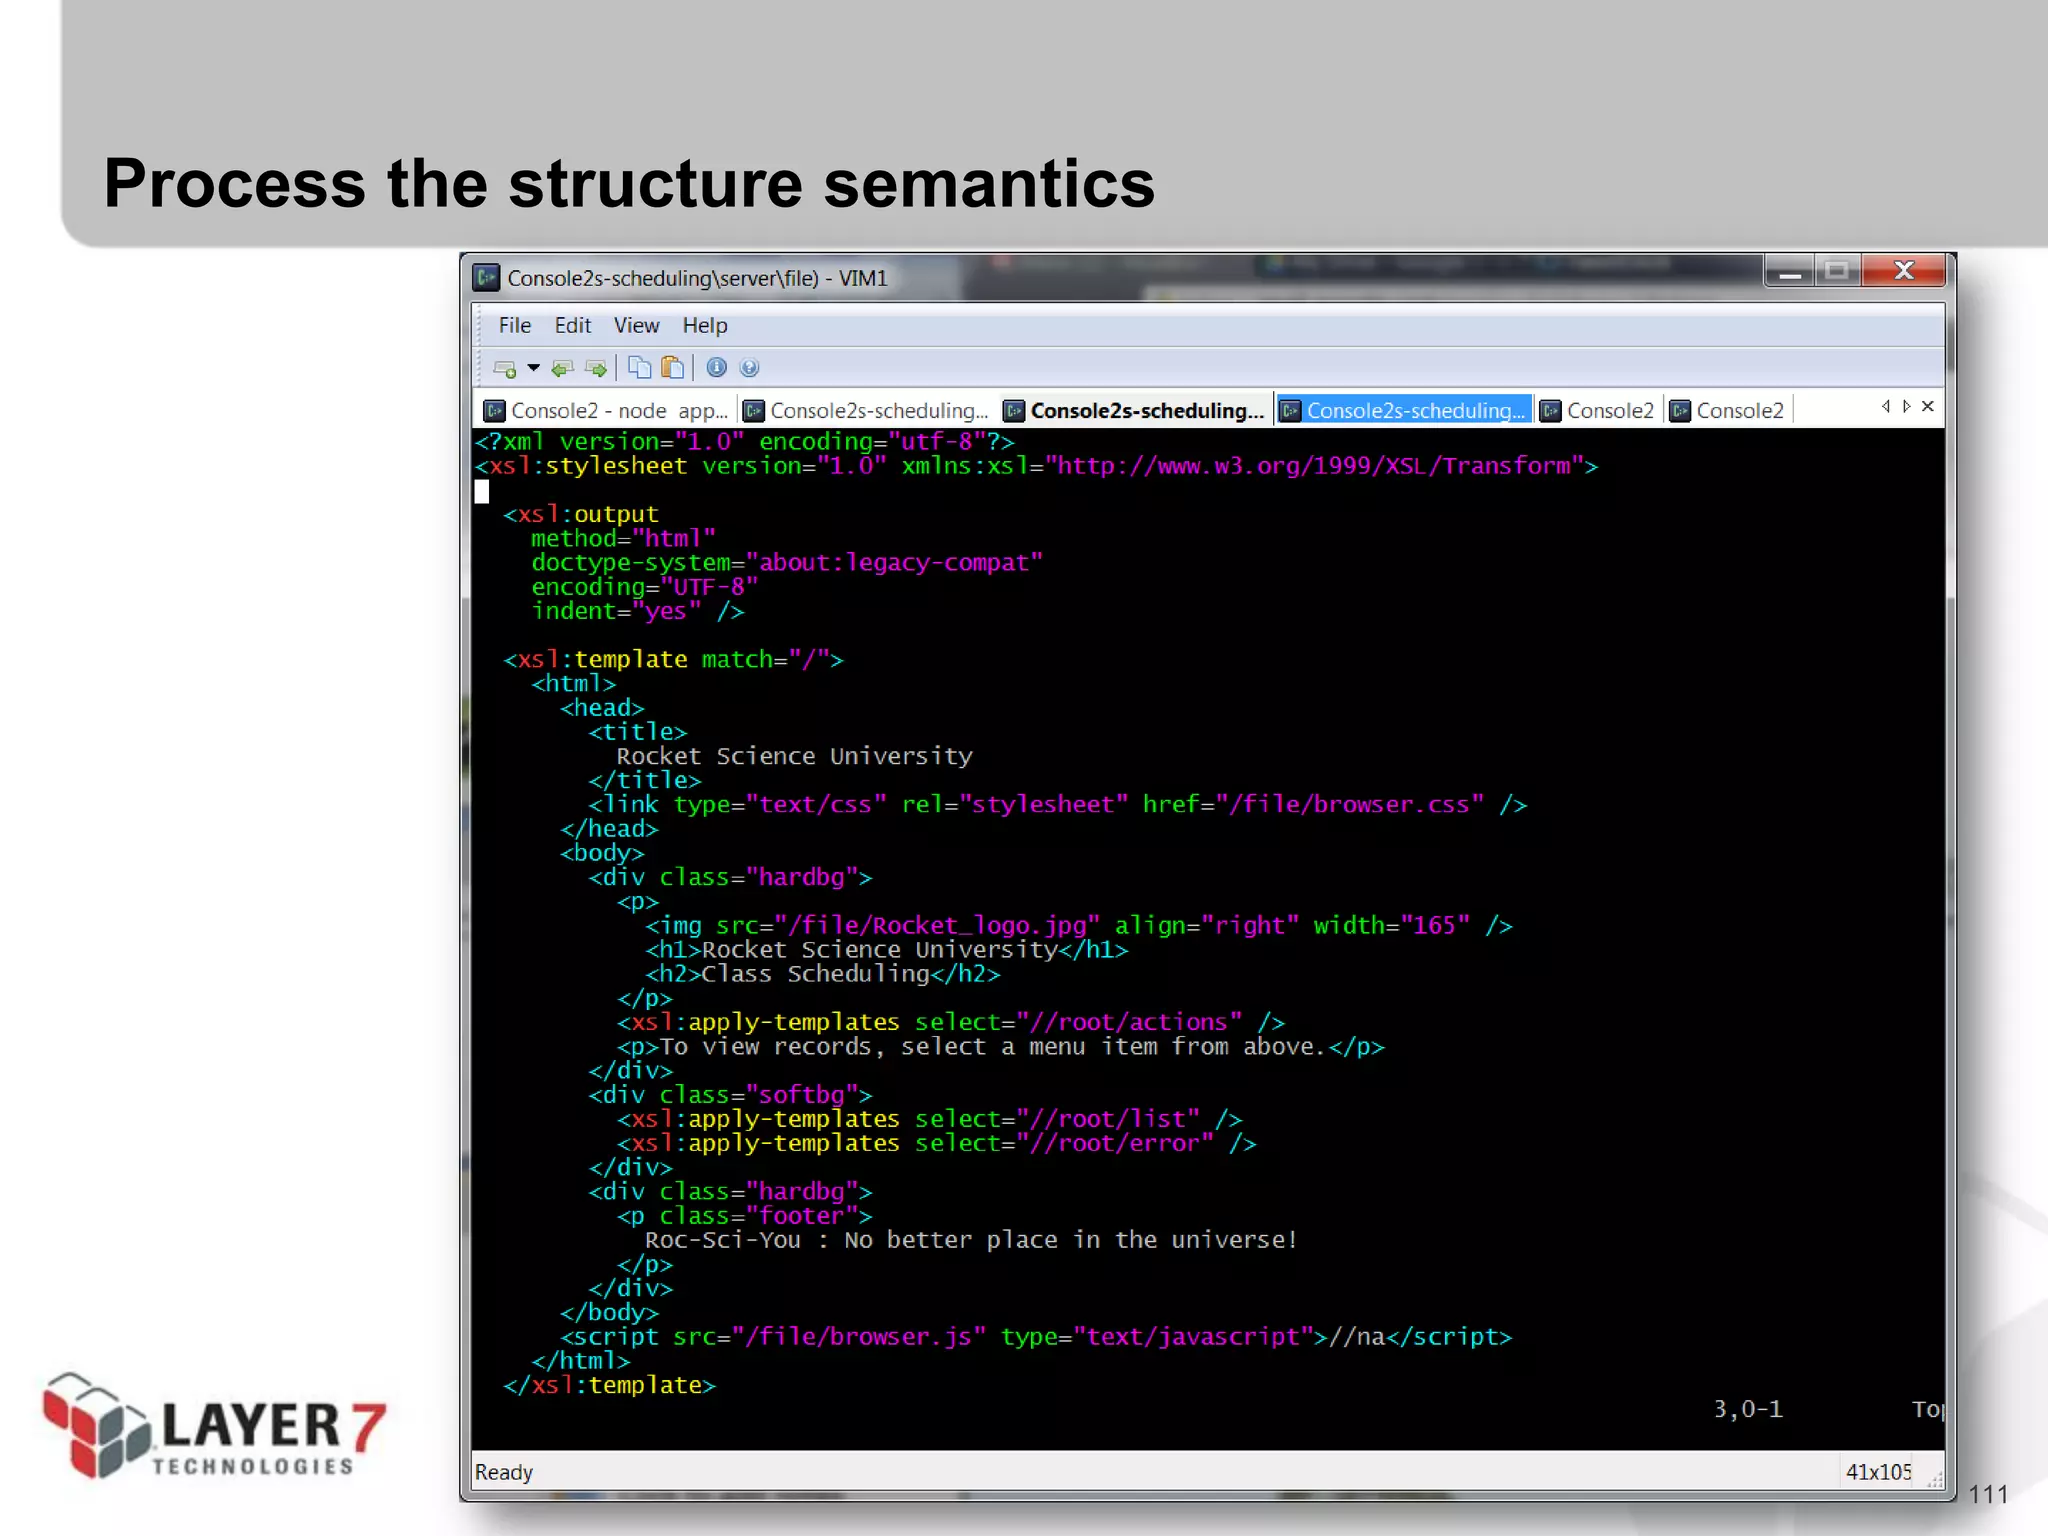Image resolution: width=2048 pixels, height=1536 pixels.
Task: Click the '41x105' status bar size indicator
Action: (1878, 1472)
